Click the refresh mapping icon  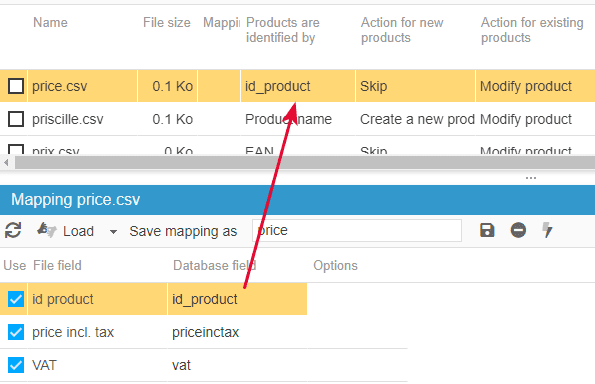point(13,230)
